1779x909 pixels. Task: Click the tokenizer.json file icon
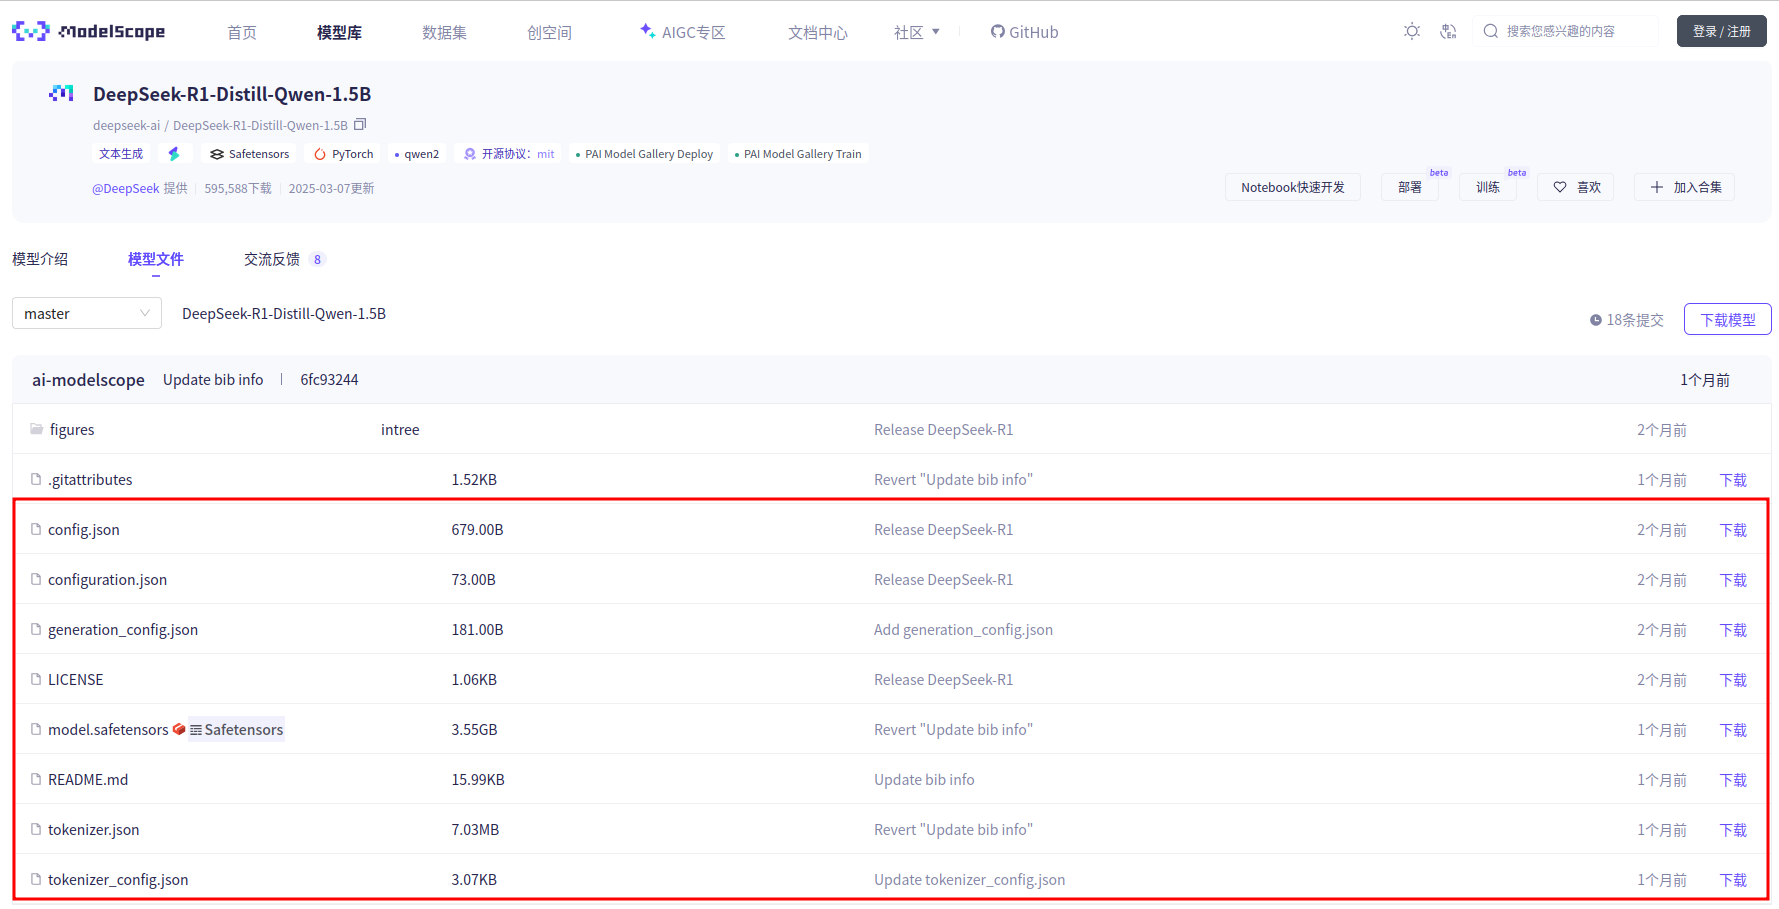[36, 829]
